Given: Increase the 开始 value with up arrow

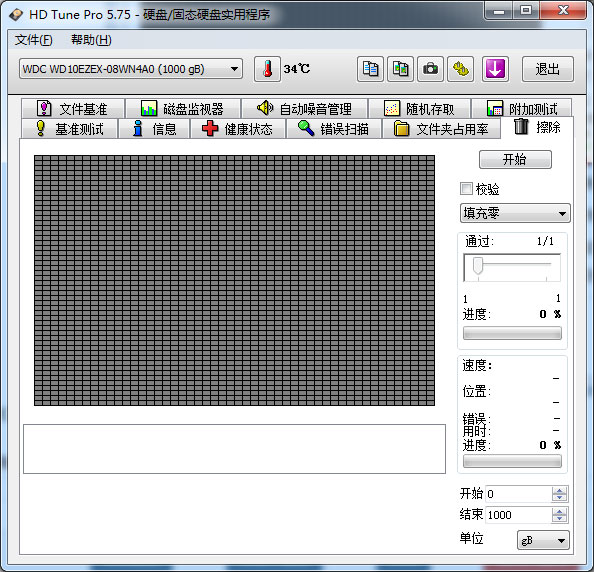Looking at the screenshot, I should 560,490.
